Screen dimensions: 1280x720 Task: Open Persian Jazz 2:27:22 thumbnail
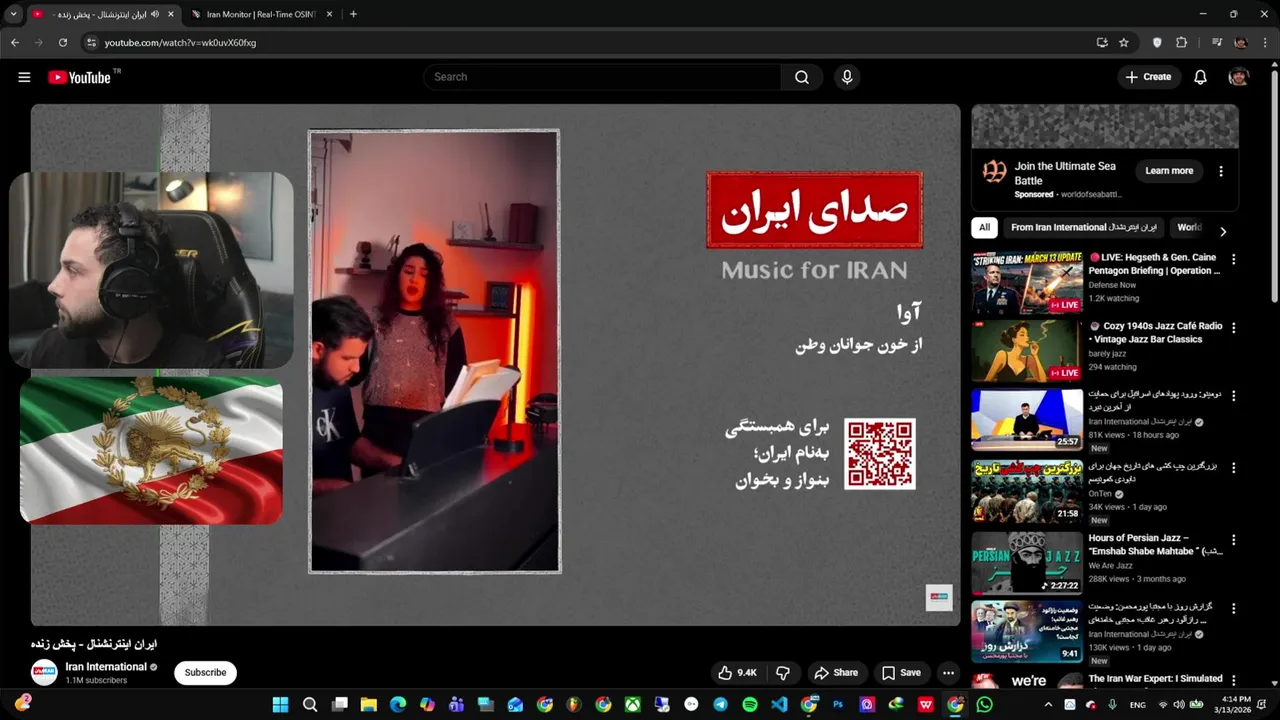pos(1027,563)
